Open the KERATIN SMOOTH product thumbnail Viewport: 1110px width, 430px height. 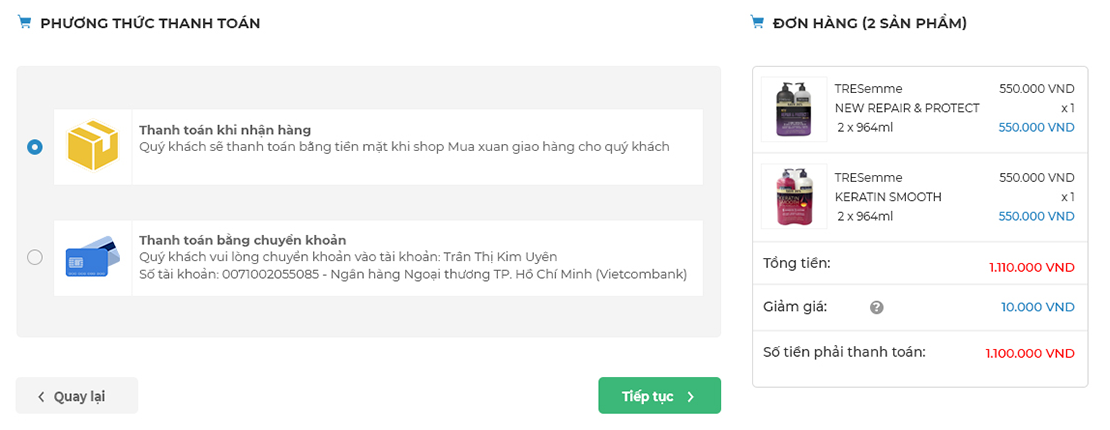[794, 196]
